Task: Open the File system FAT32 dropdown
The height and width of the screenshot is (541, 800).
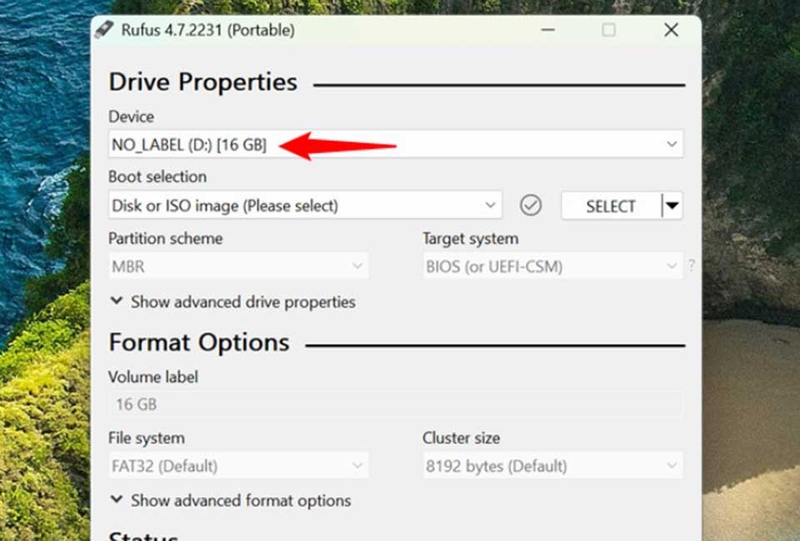Action: tap(238, 465)
